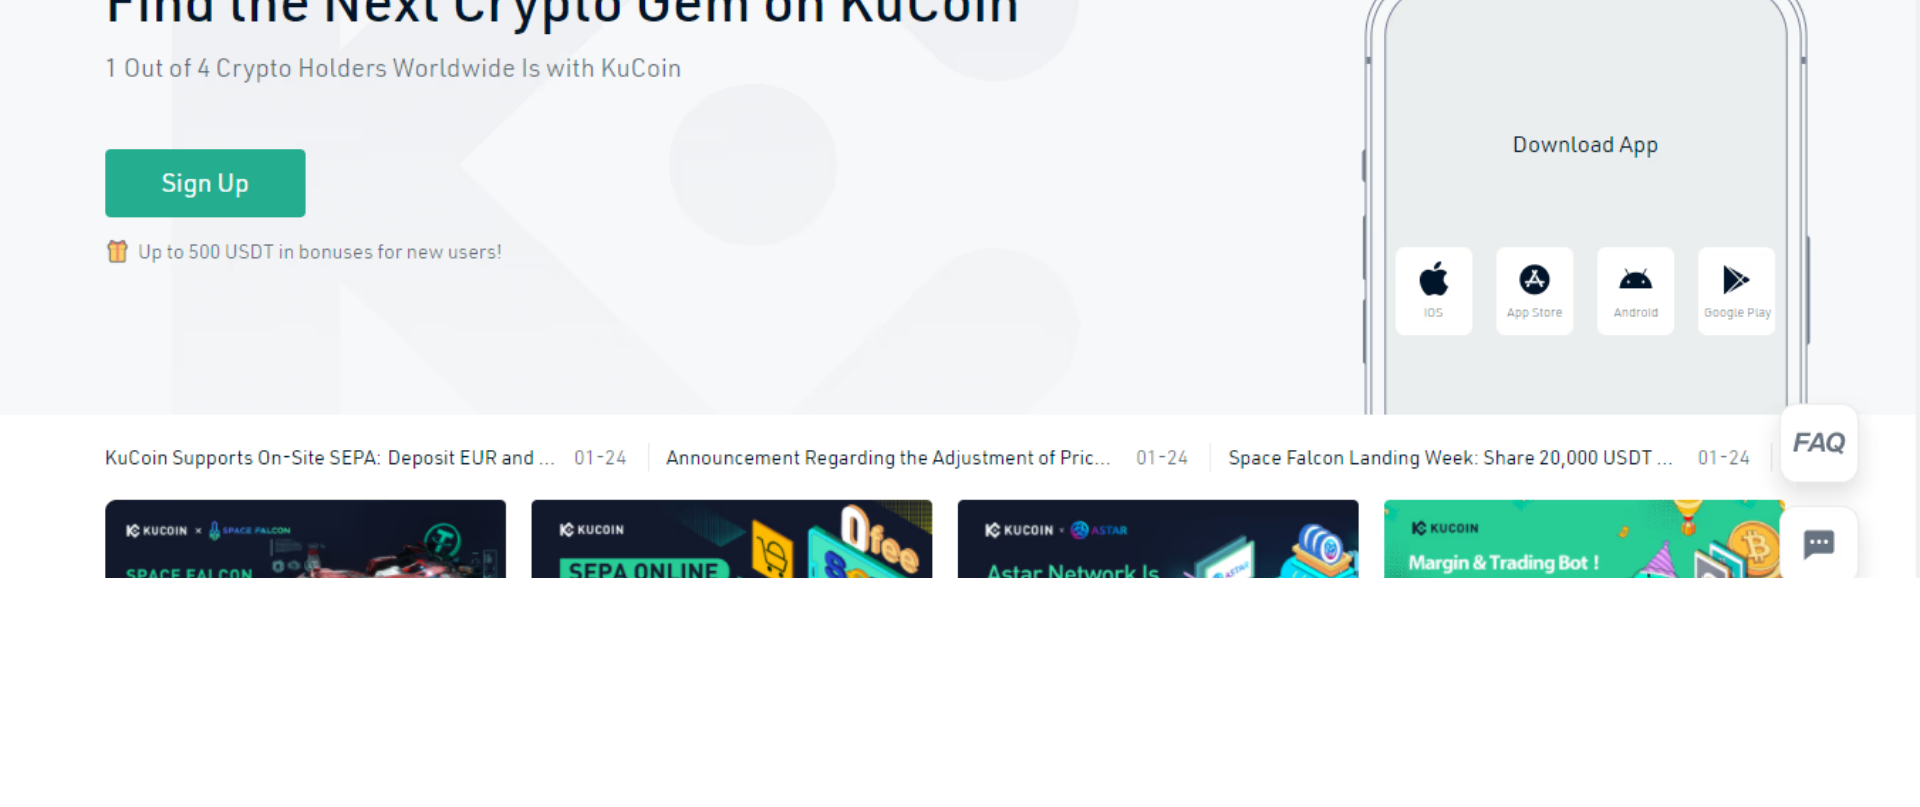Image resolution: width=1920 pixels, height=807 pixels.
Task: Open the Google Play download icon
Action: tap(1736, 290)
